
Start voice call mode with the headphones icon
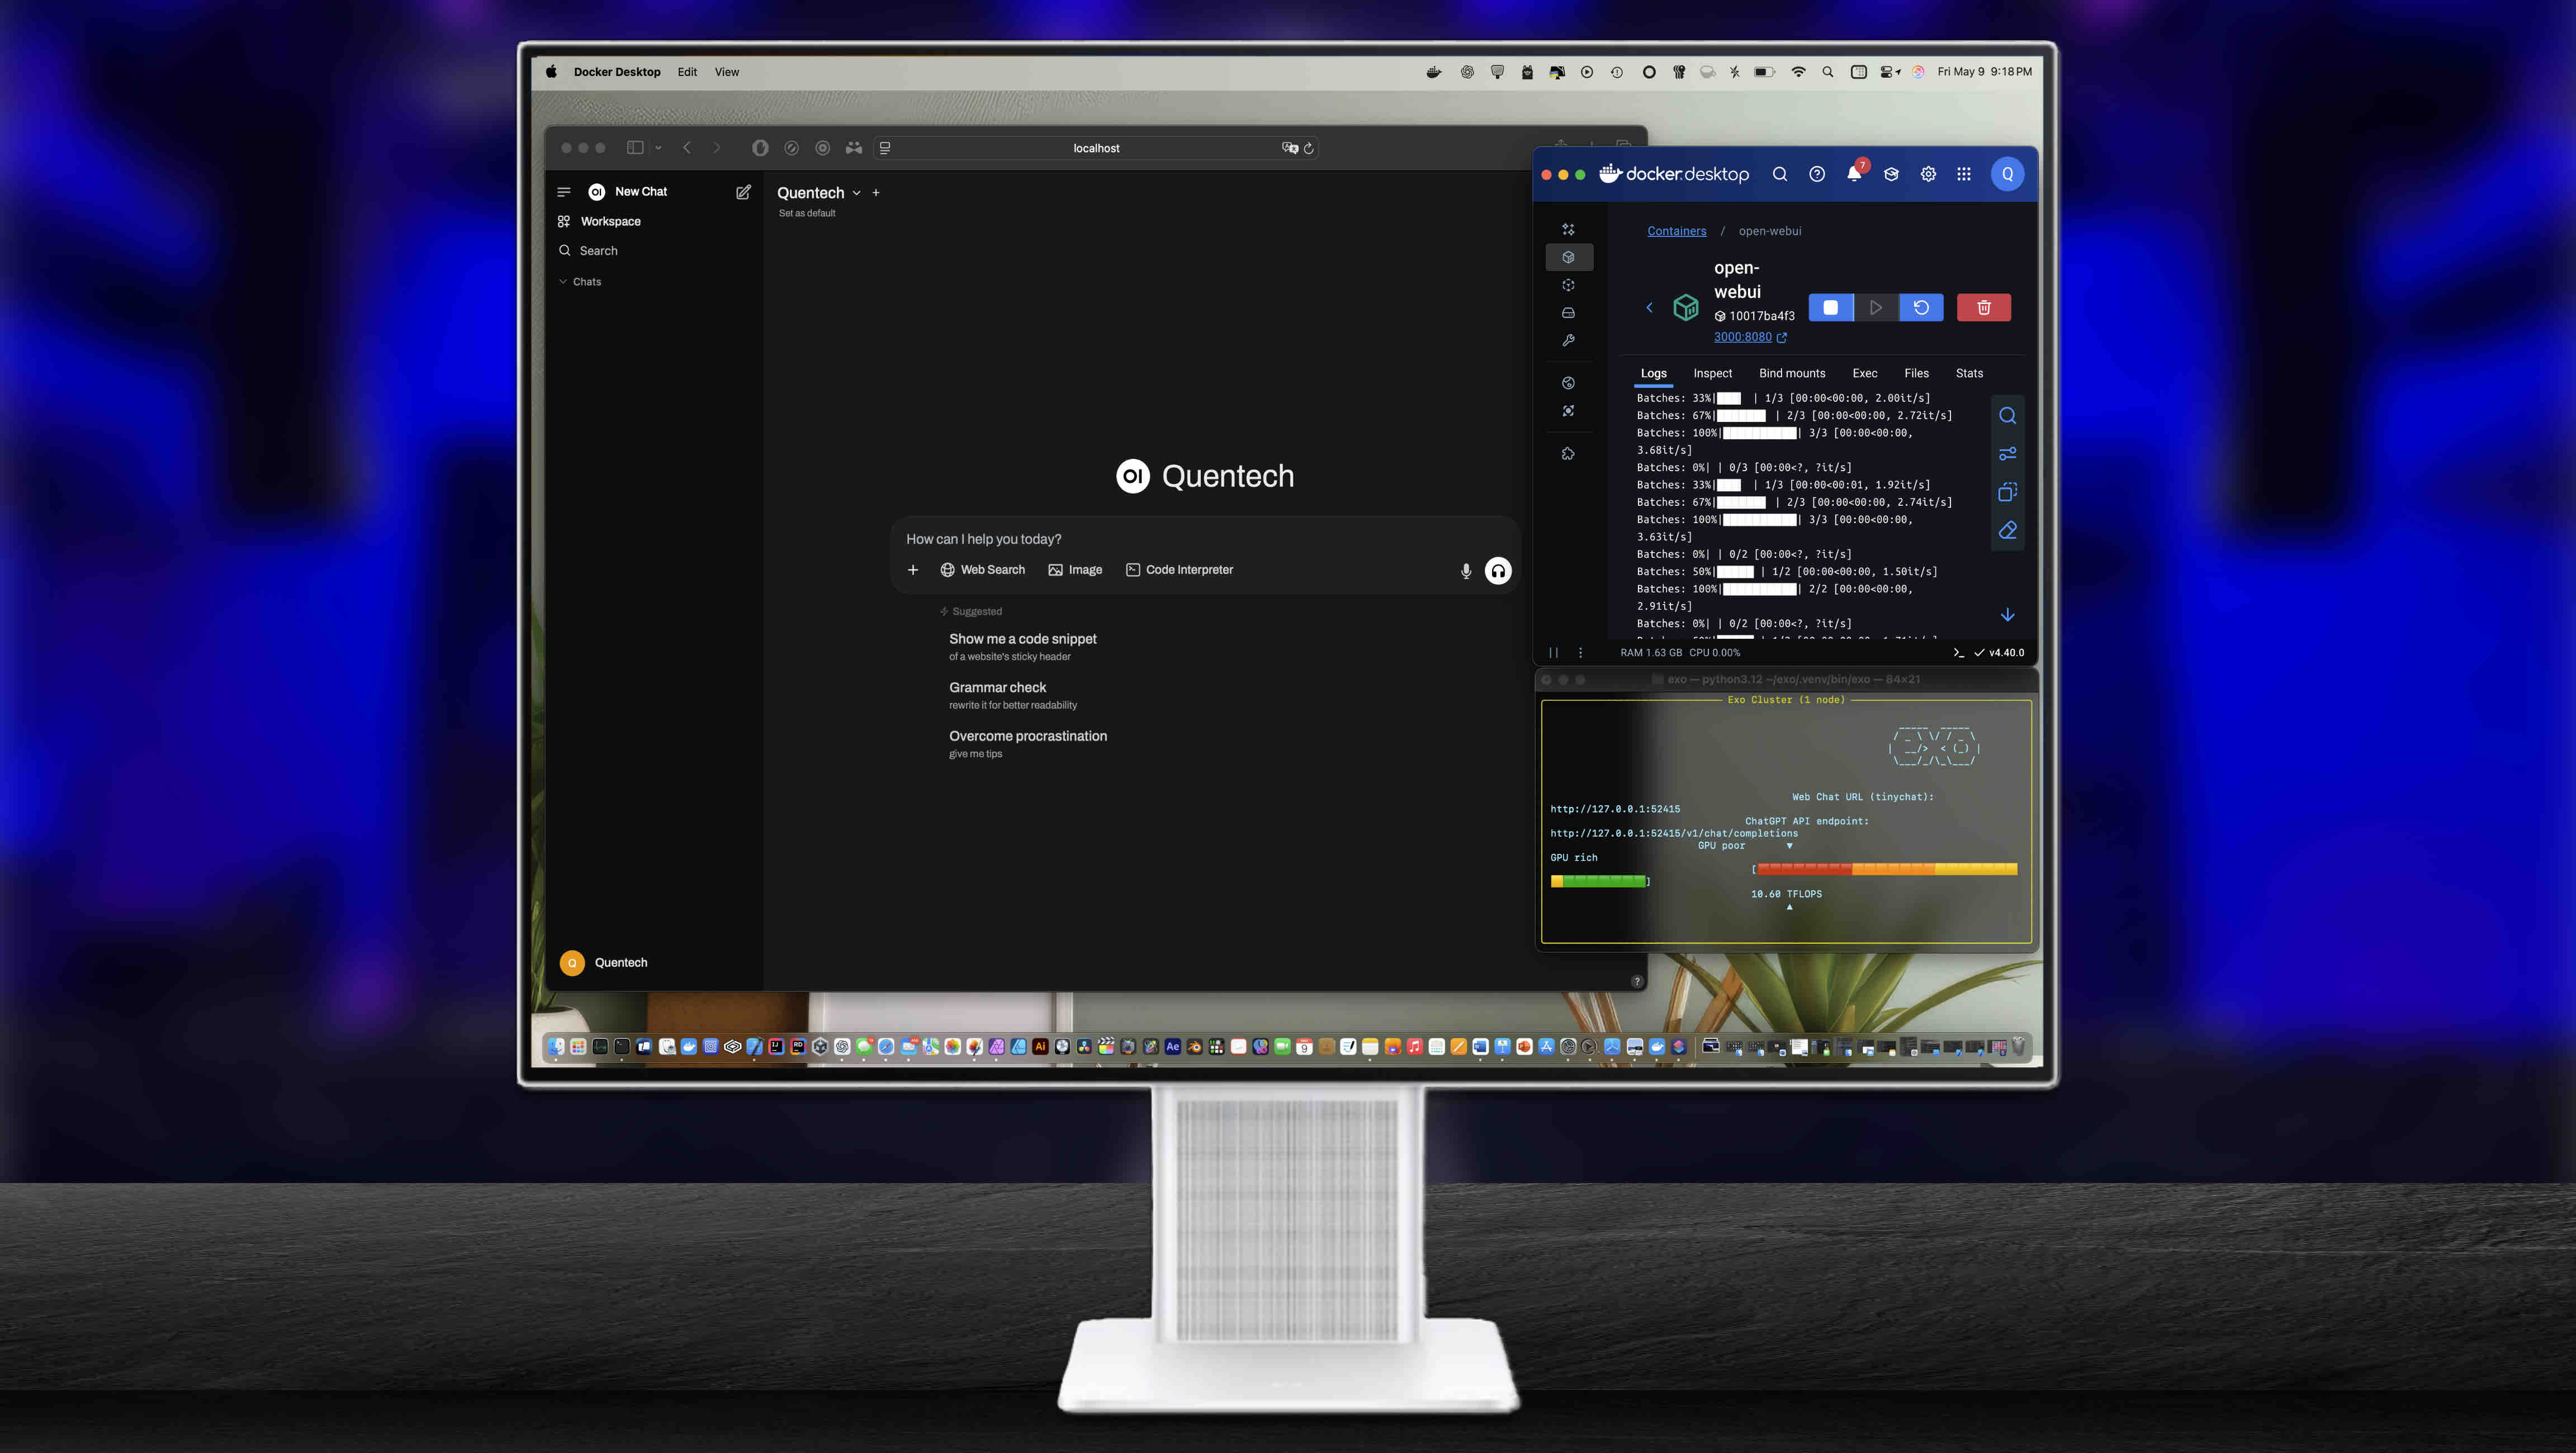coord(1497,571)
